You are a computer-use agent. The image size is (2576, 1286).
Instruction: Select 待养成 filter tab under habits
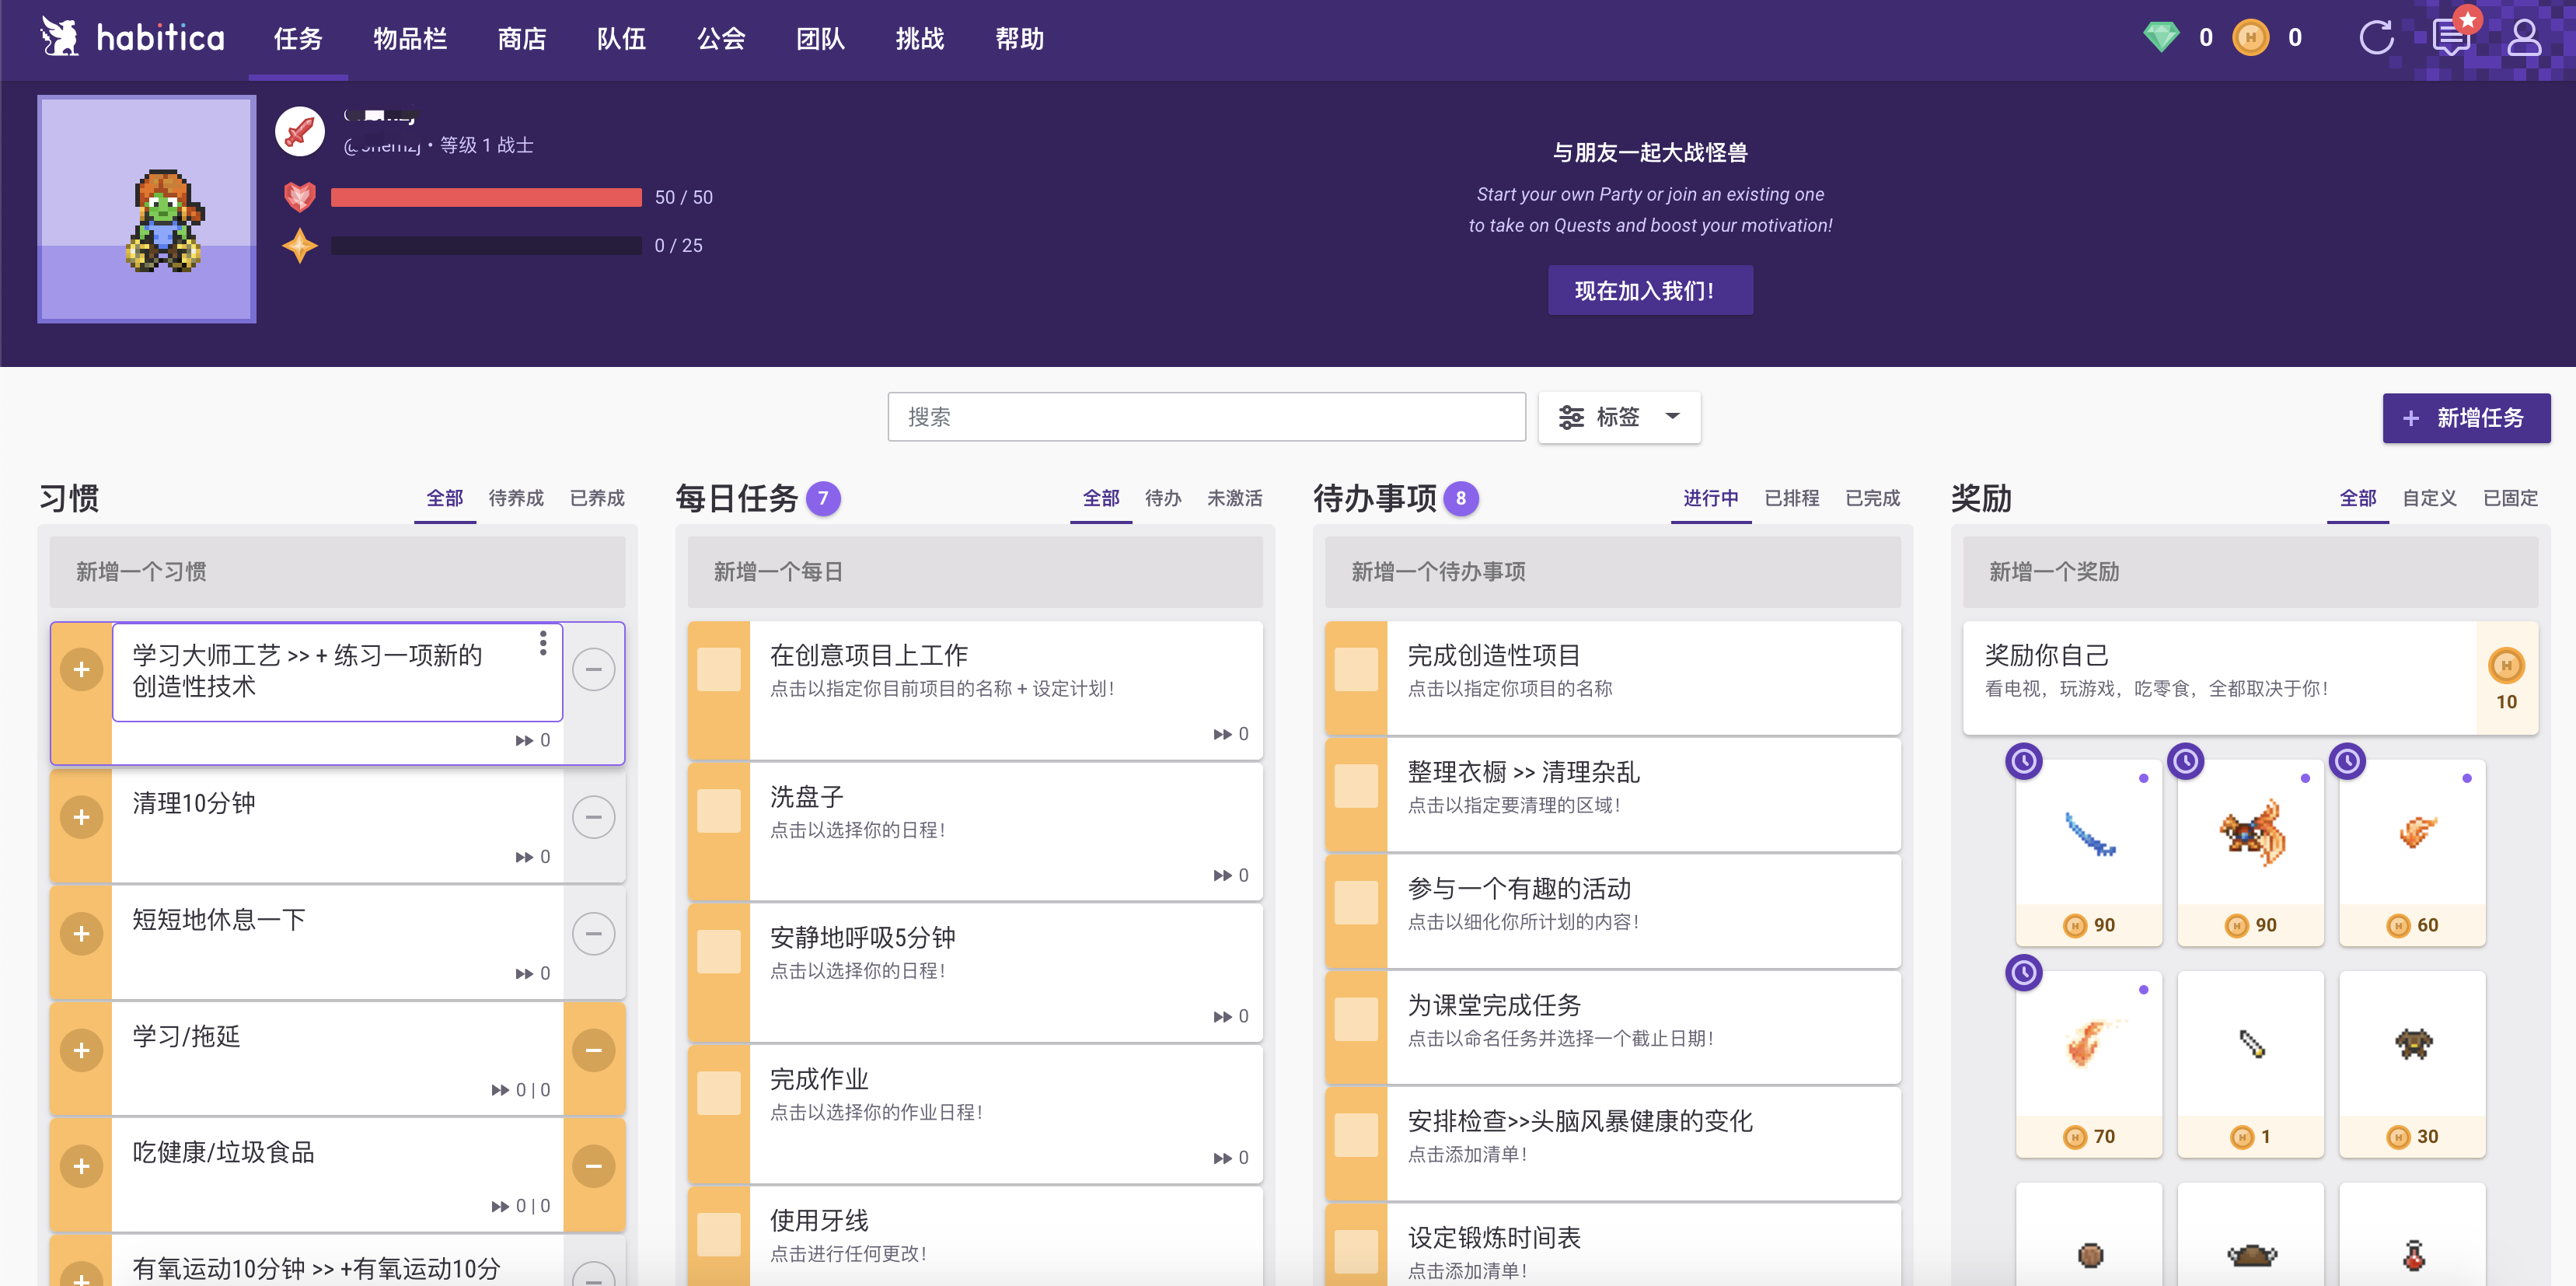516,498
